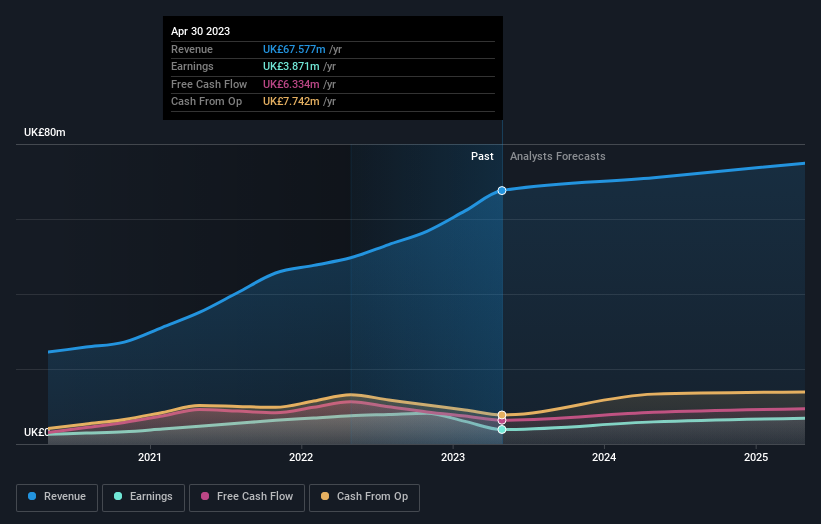This screenshot has width=821, height=524.
Task: Click the Cash From Op label in tooltip
Action: click(206, 102)
